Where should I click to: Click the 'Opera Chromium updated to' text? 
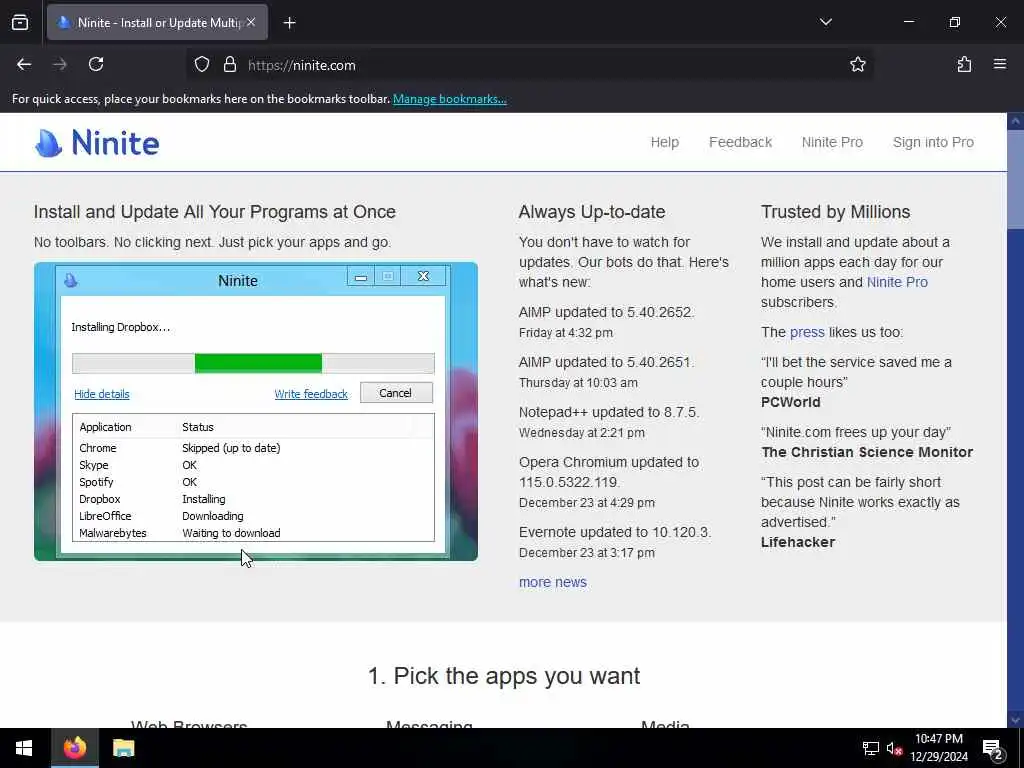[609, 462]
